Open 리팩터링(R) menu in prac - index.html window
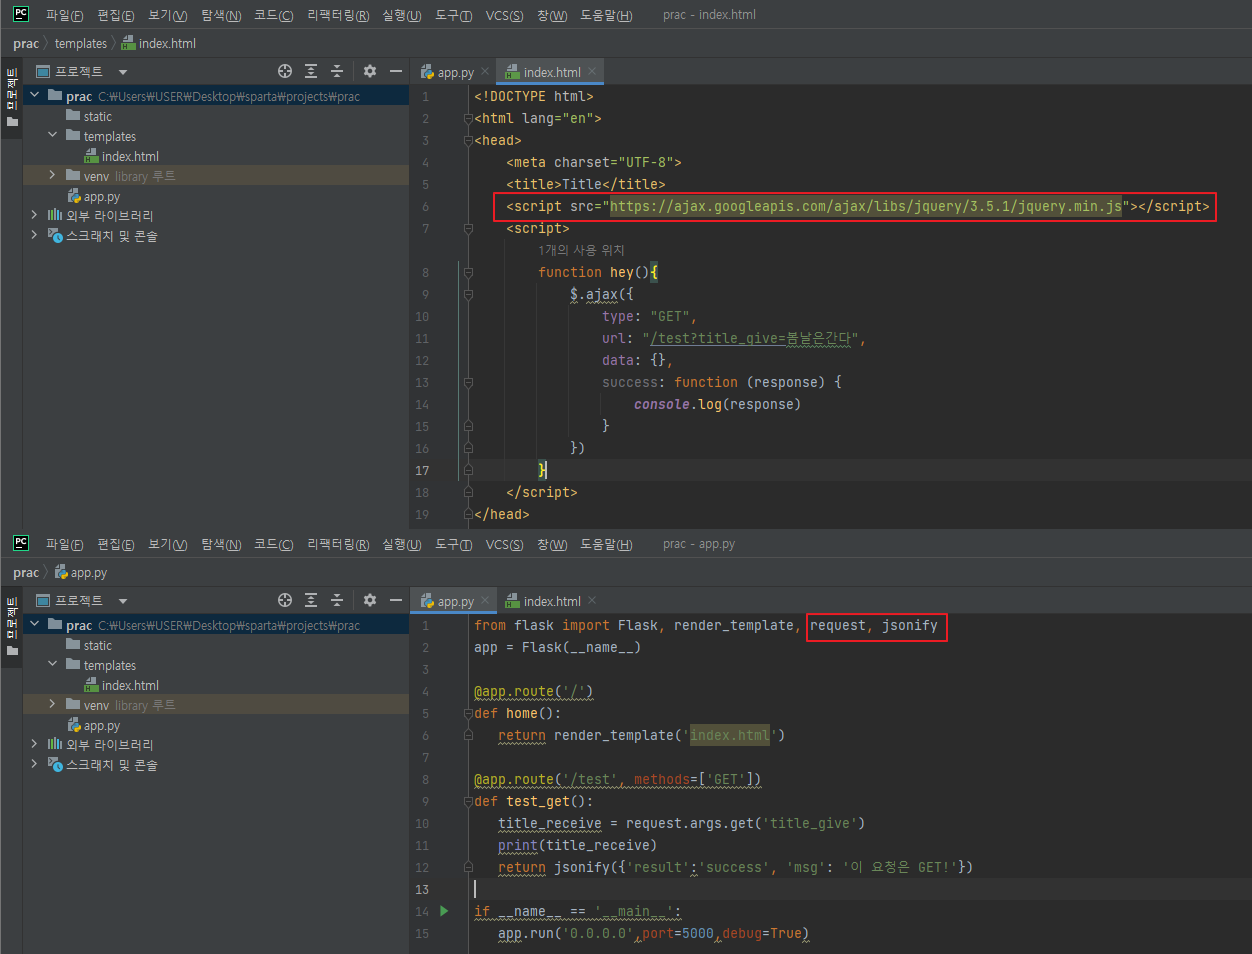Image resolution: width=1252 pixels, height=954 pixels. pyautogui.click(x=338, y=15)
